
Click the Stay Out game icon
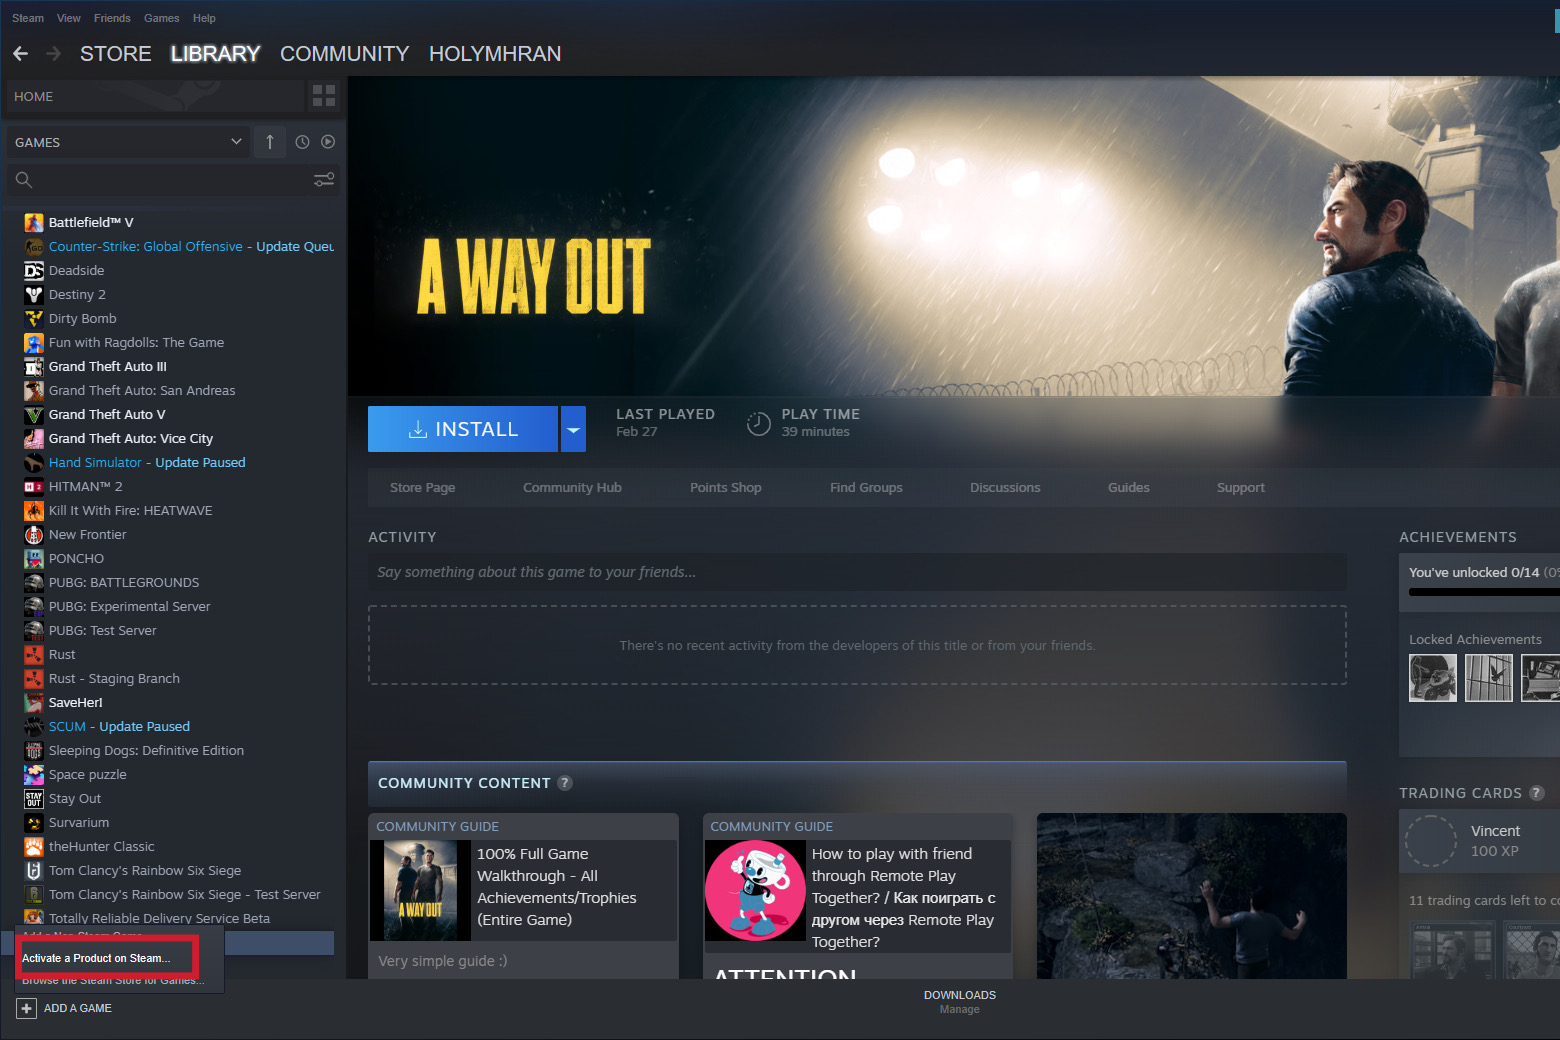click(x=34, y=799)
